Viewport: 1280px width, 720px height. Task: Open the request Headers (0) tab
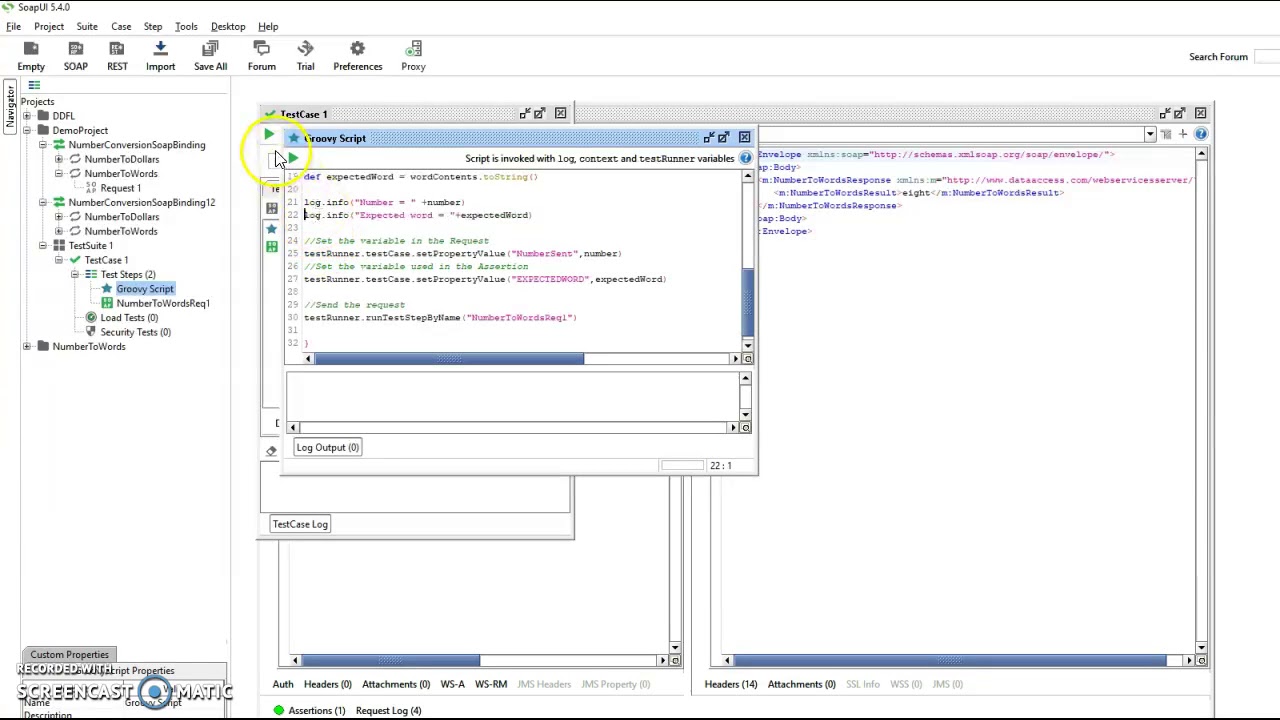point(328,684)
